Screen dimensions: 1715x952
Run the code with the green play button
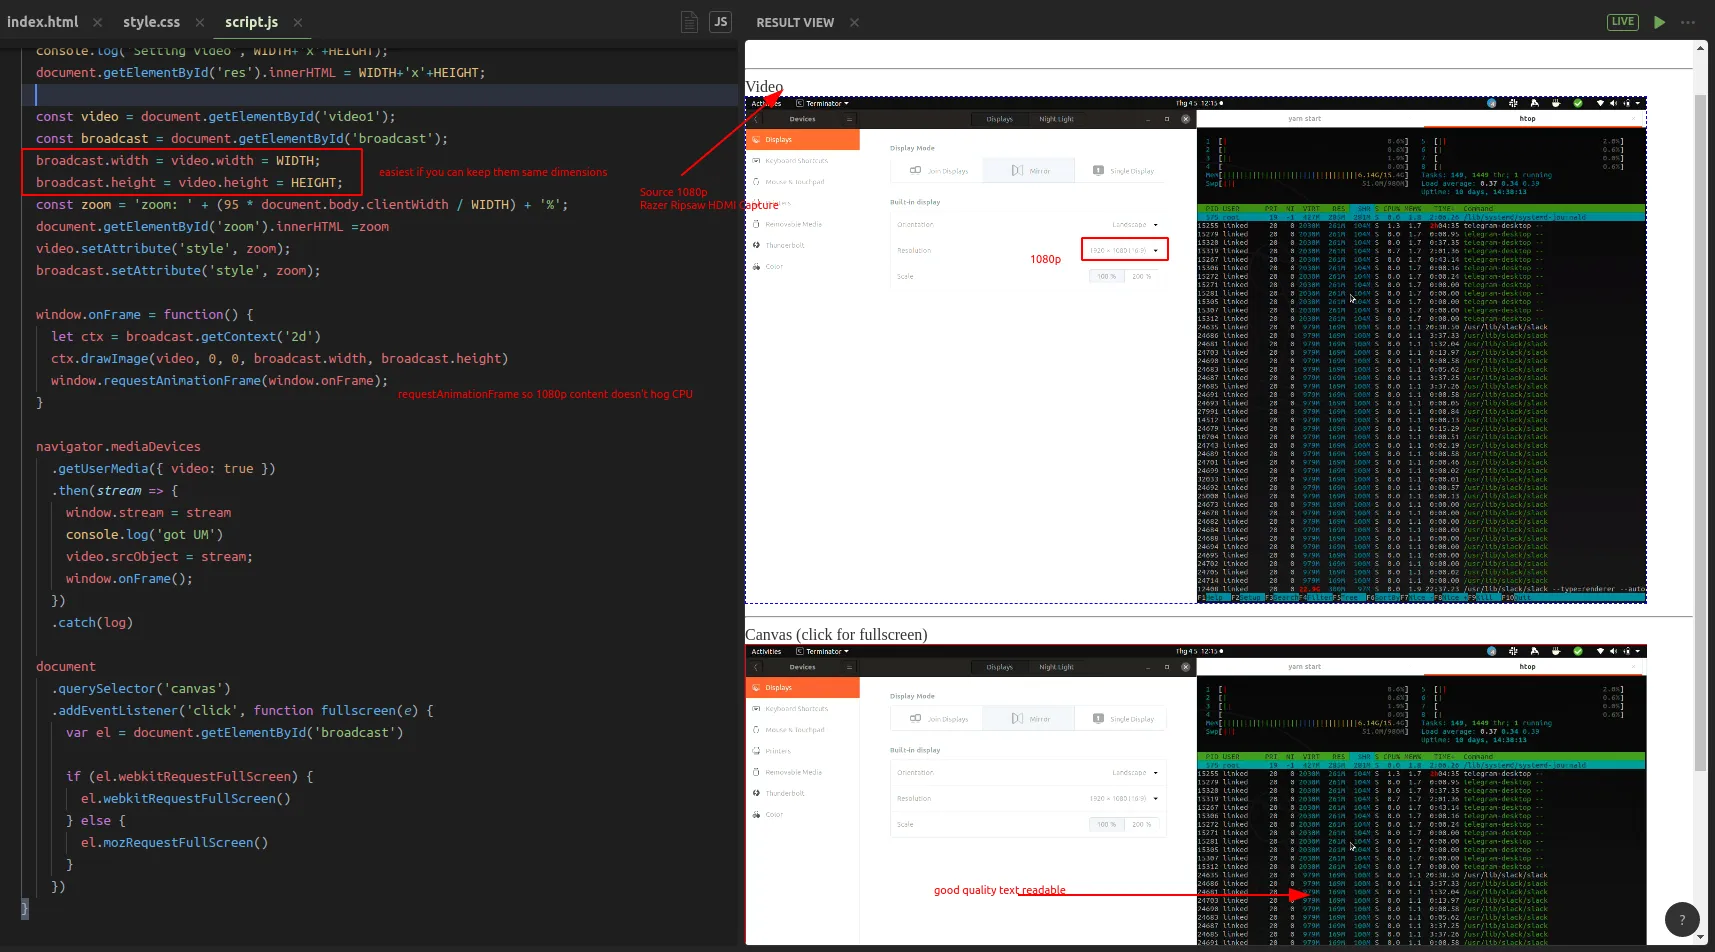[x=1659, y=22]
